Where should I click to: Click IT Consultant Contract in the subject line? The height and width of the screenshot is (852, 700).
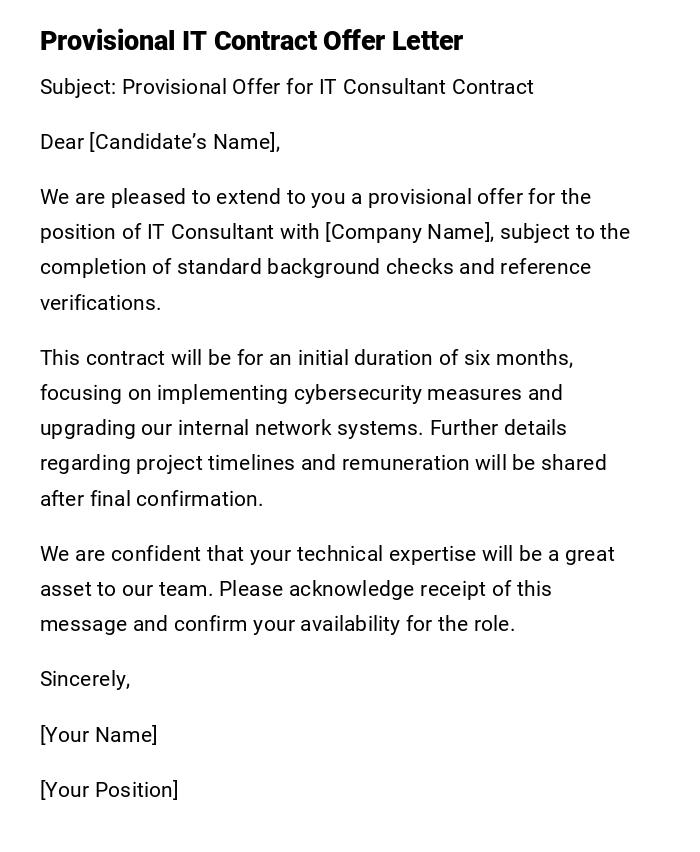tap(426, 87)
